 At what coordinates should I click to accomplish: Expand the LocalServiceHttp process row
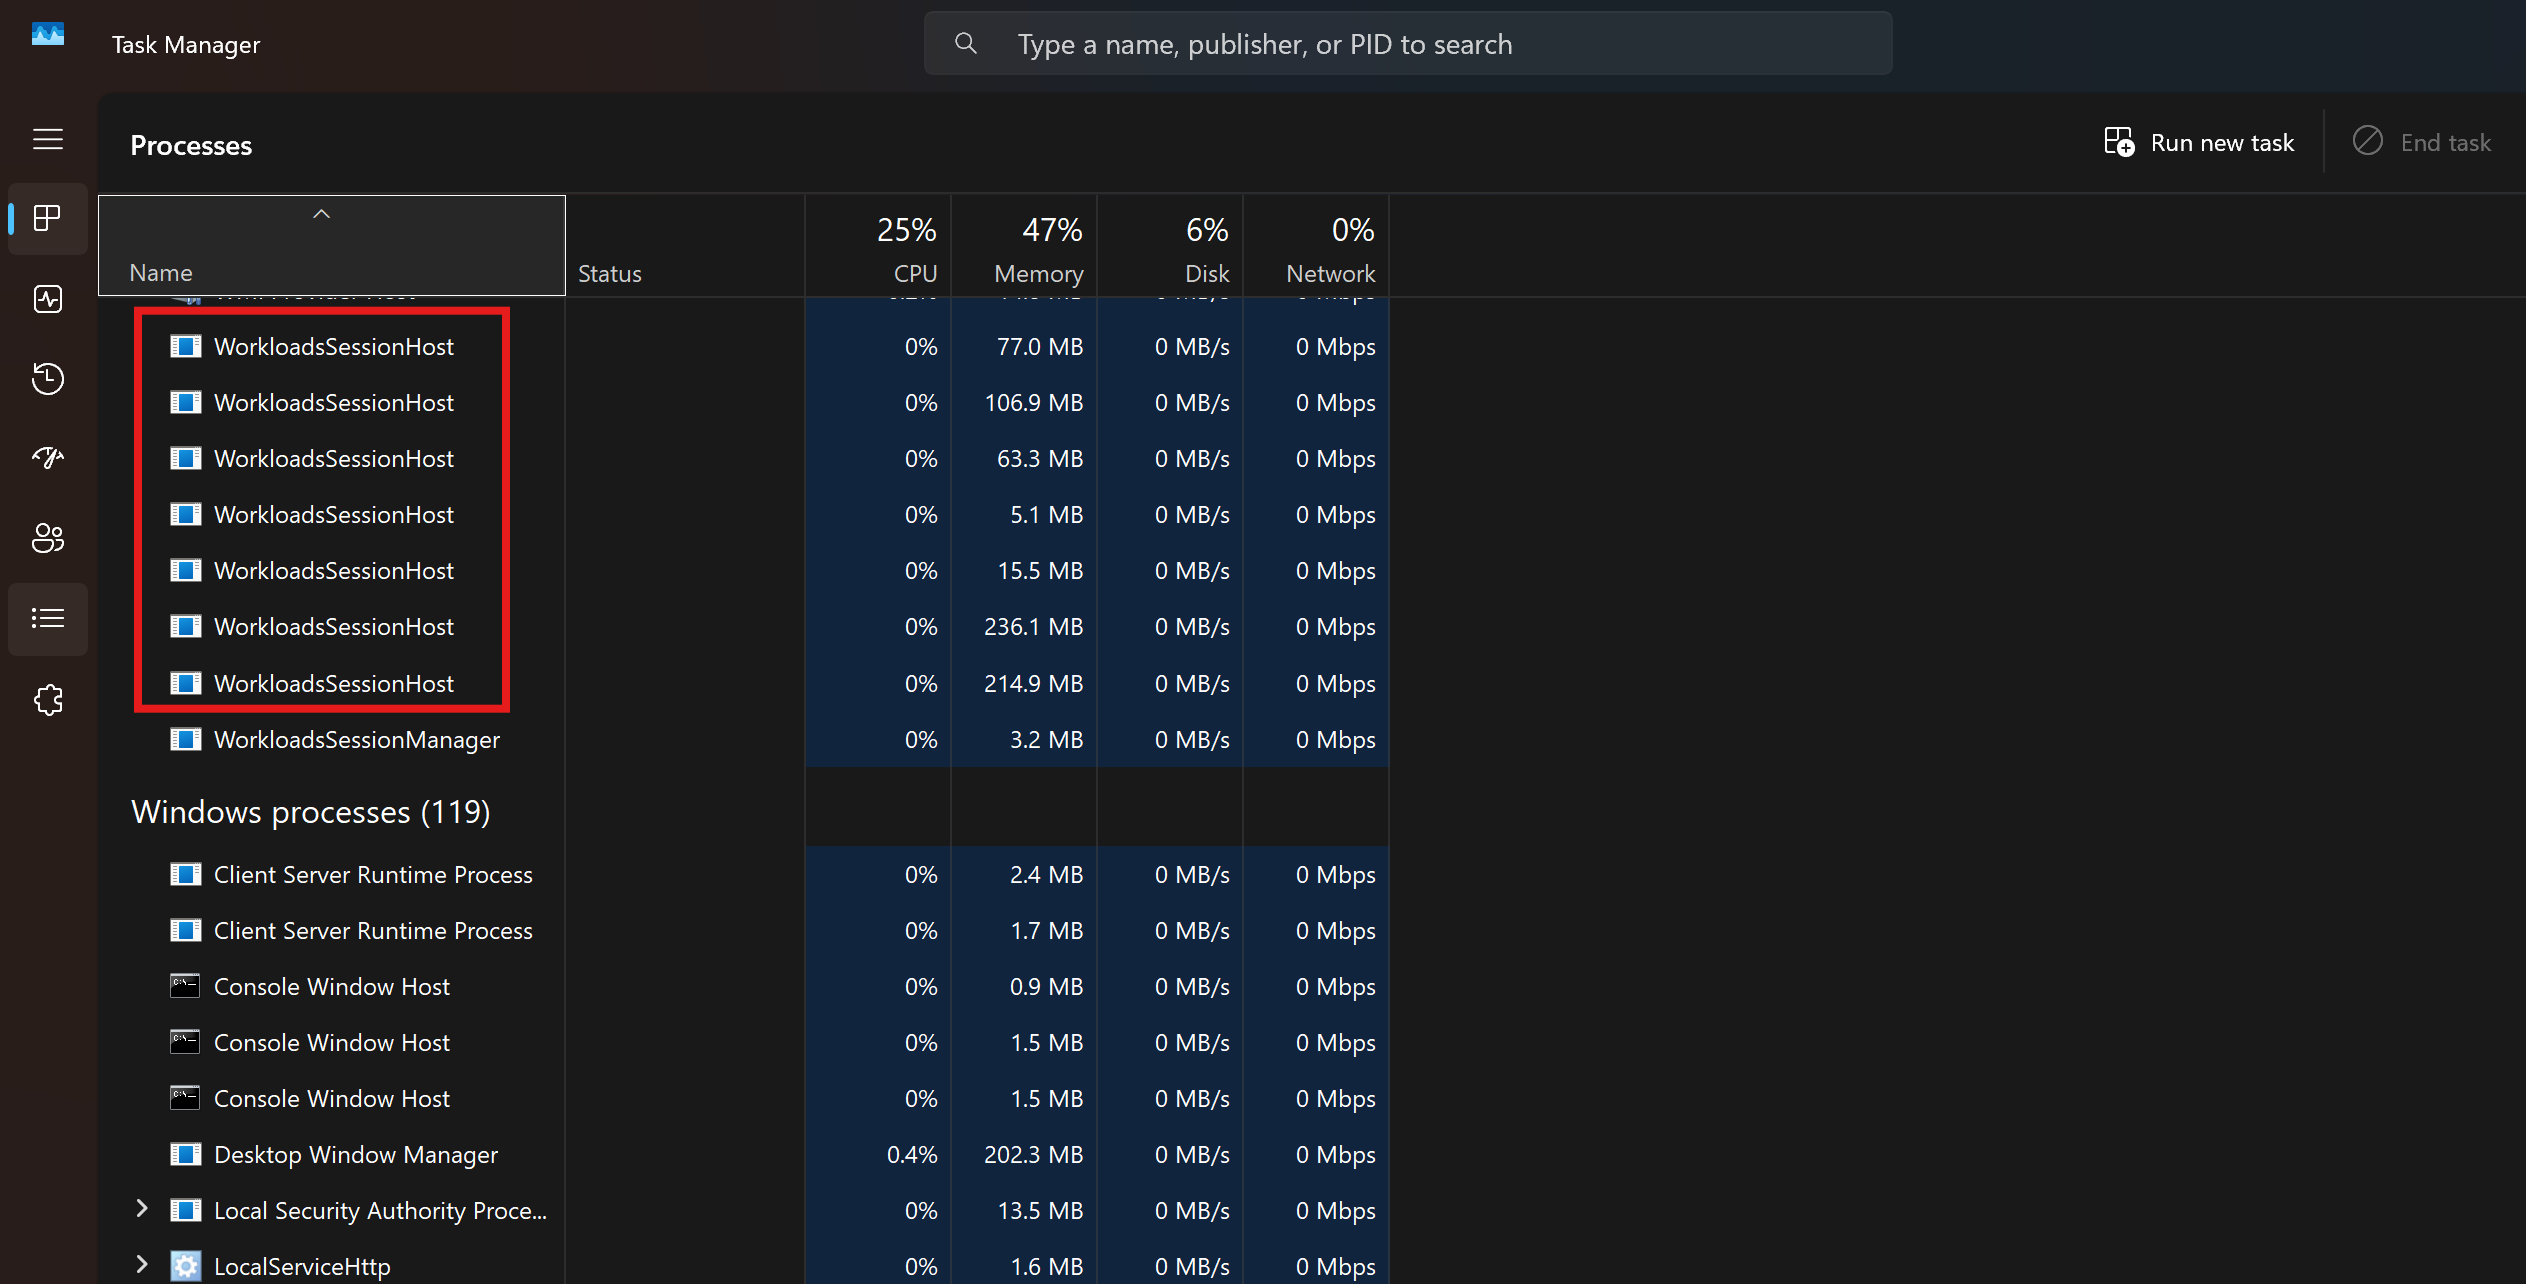[142, 1265]
